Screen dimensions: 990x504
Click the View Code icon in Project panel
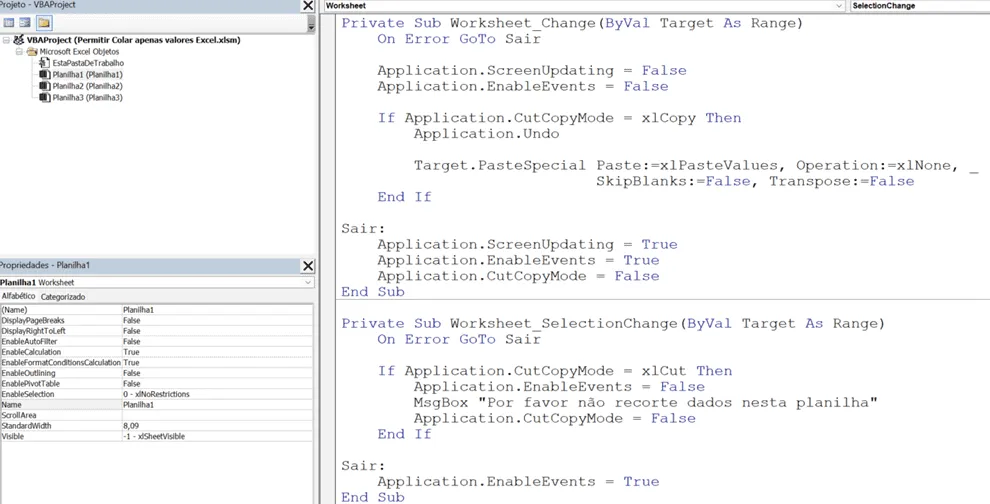click(9, 23)
